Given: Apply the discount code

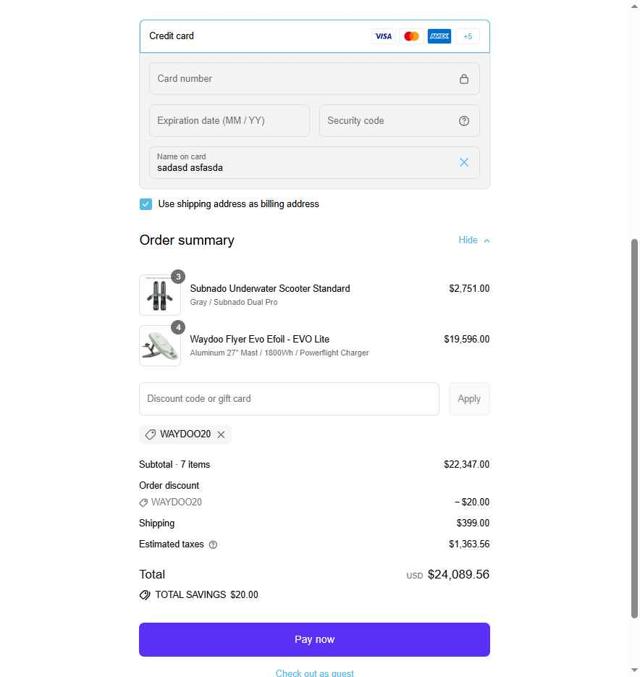Looking at the screenshot, I should (x=469, y=399).
